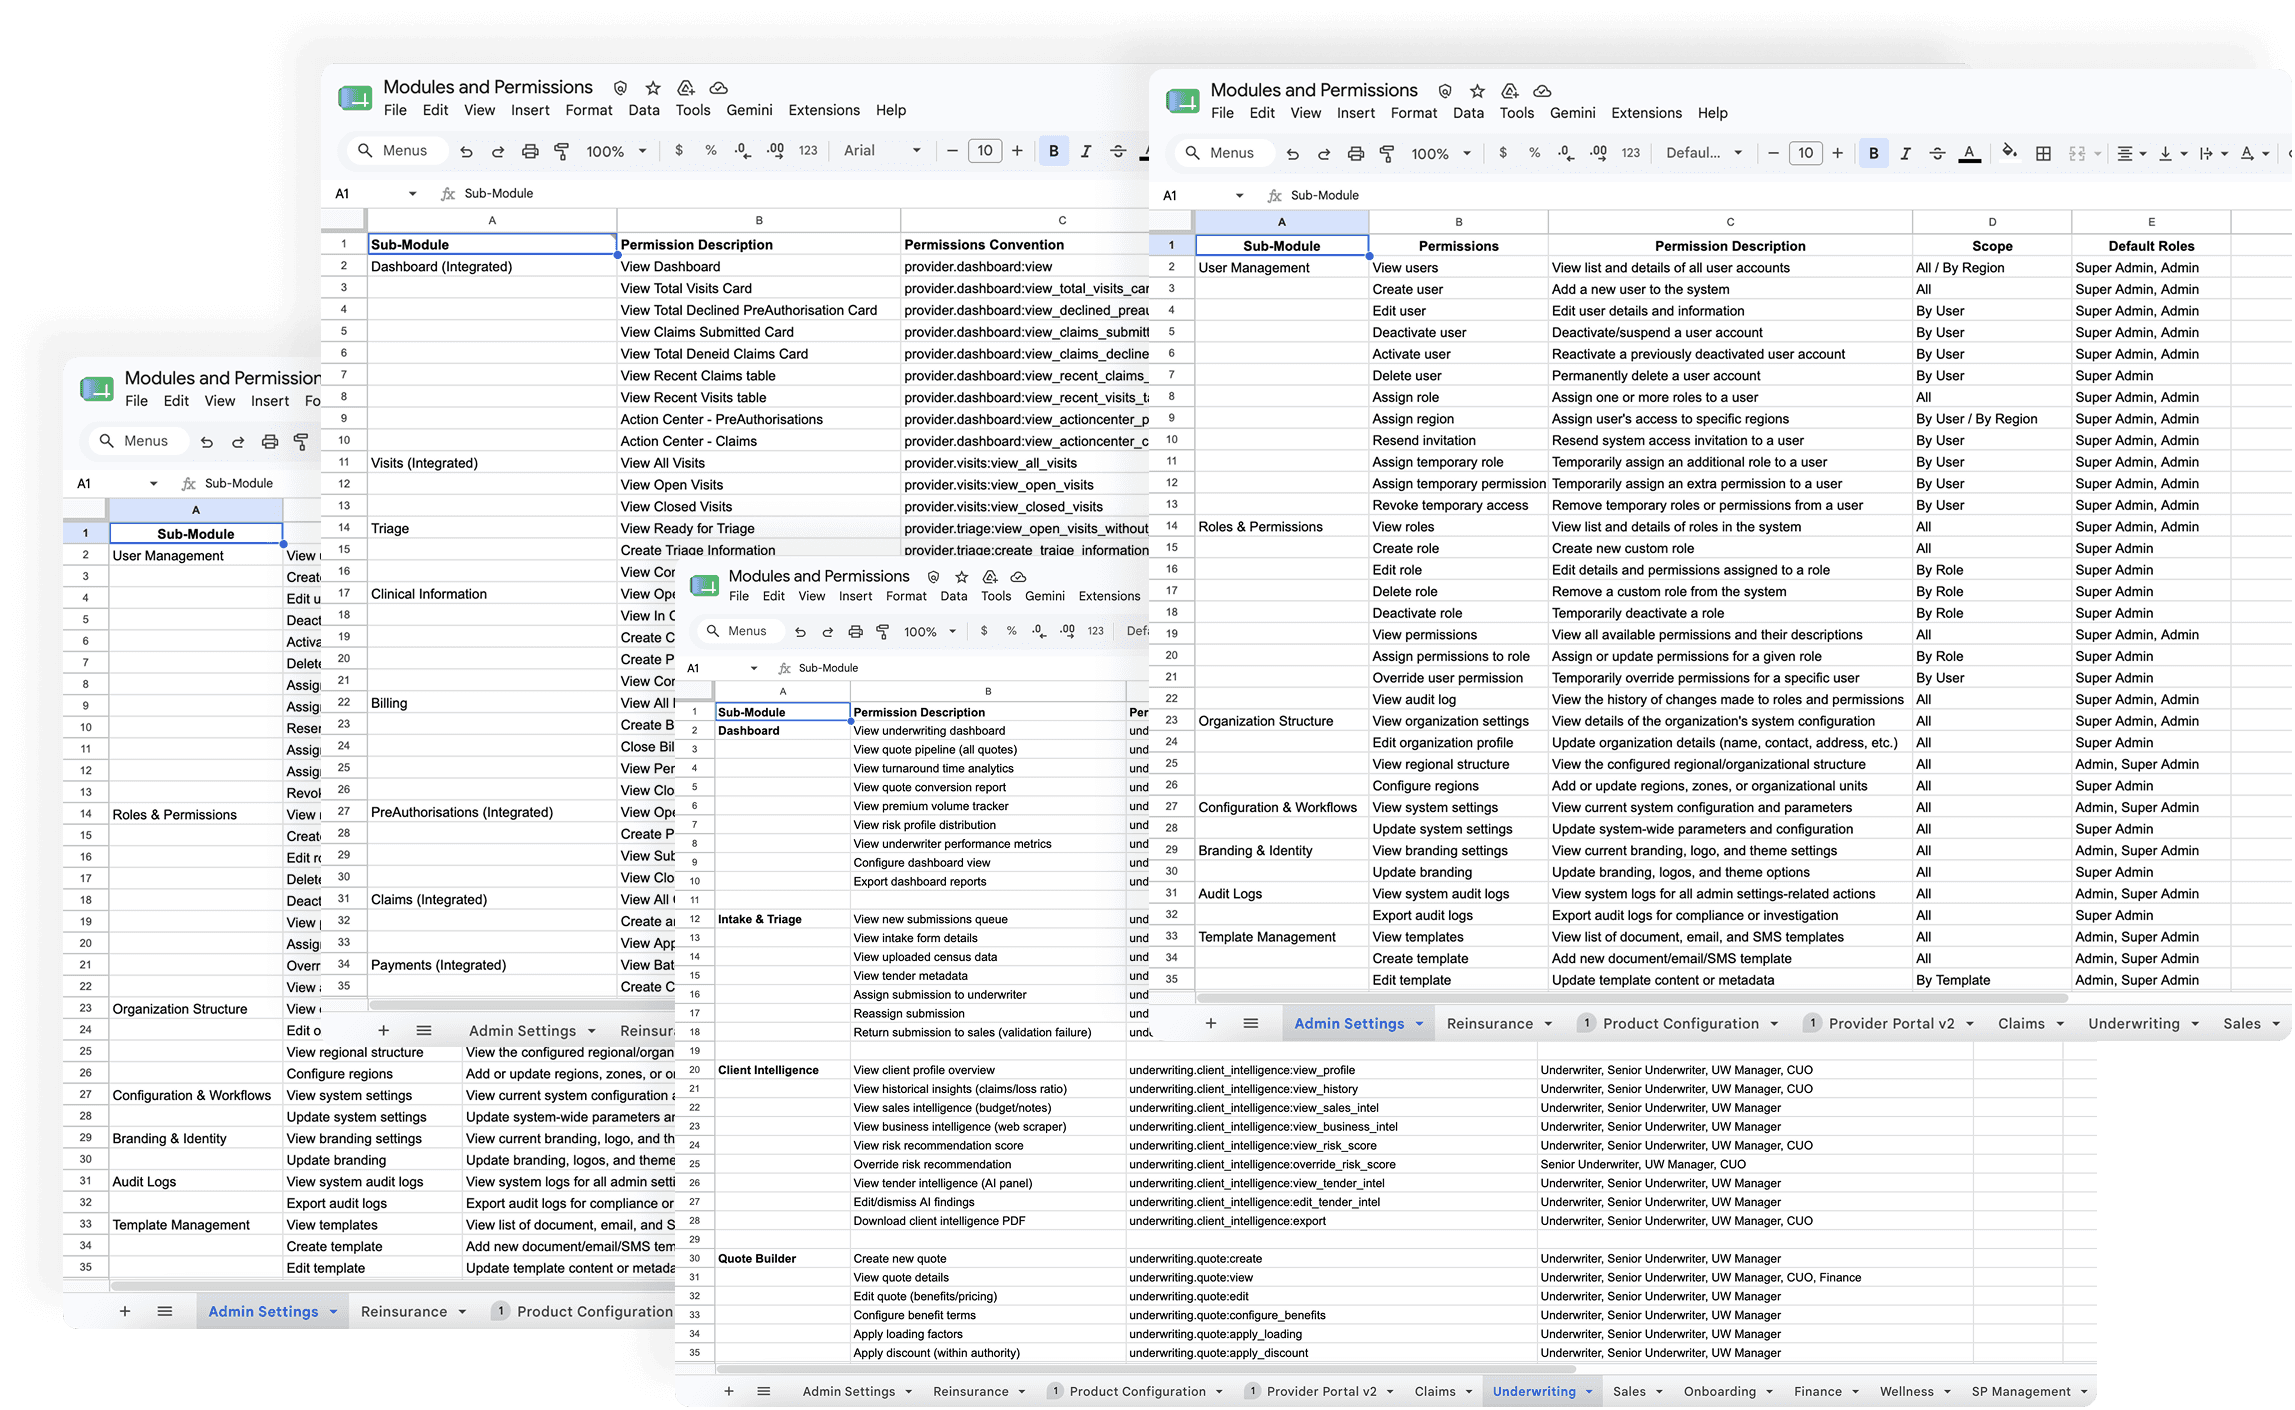
Task: Open Underwriting tab arrow in Underwriting window
Action: [1588, 1392]
